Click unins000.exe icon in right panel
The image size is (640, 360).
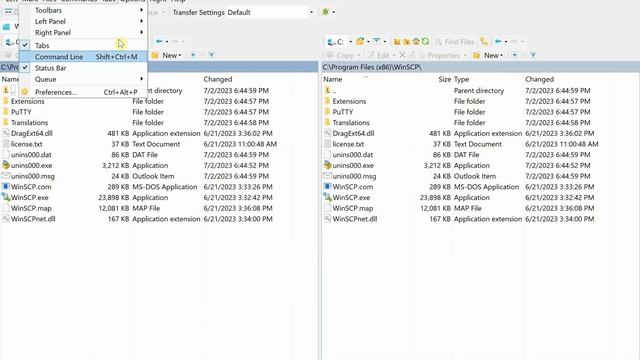(327, 165)
